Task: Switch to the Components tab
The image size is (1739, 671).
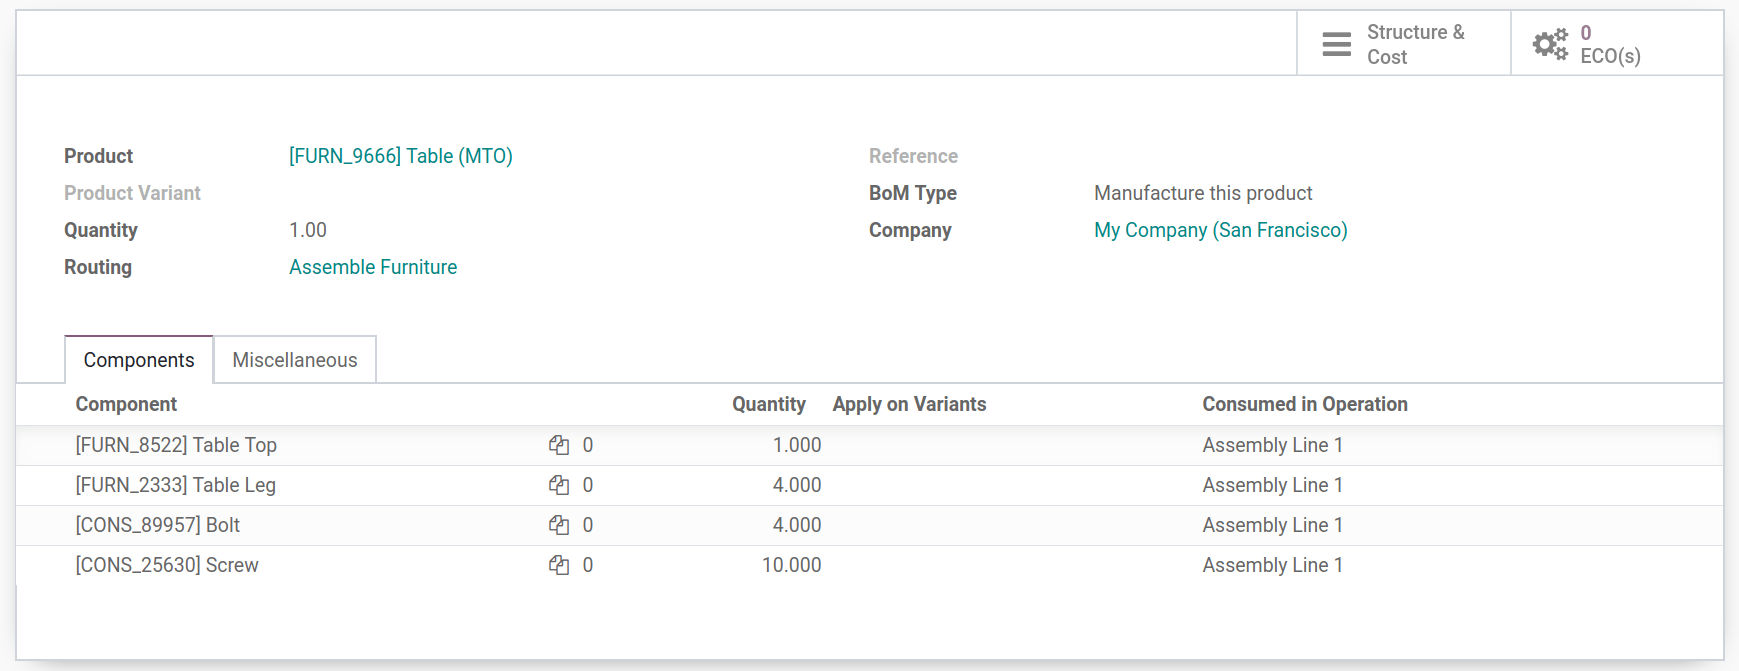Action: pyautogui.click(x=139, y=360)
